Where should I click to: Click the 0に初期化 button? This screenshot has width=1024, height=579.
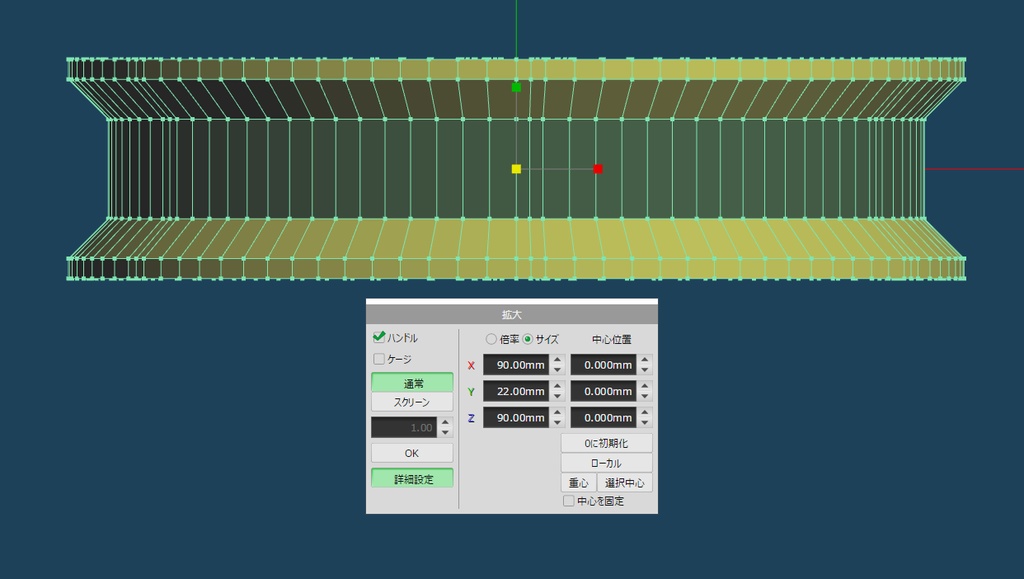[607, 443]
